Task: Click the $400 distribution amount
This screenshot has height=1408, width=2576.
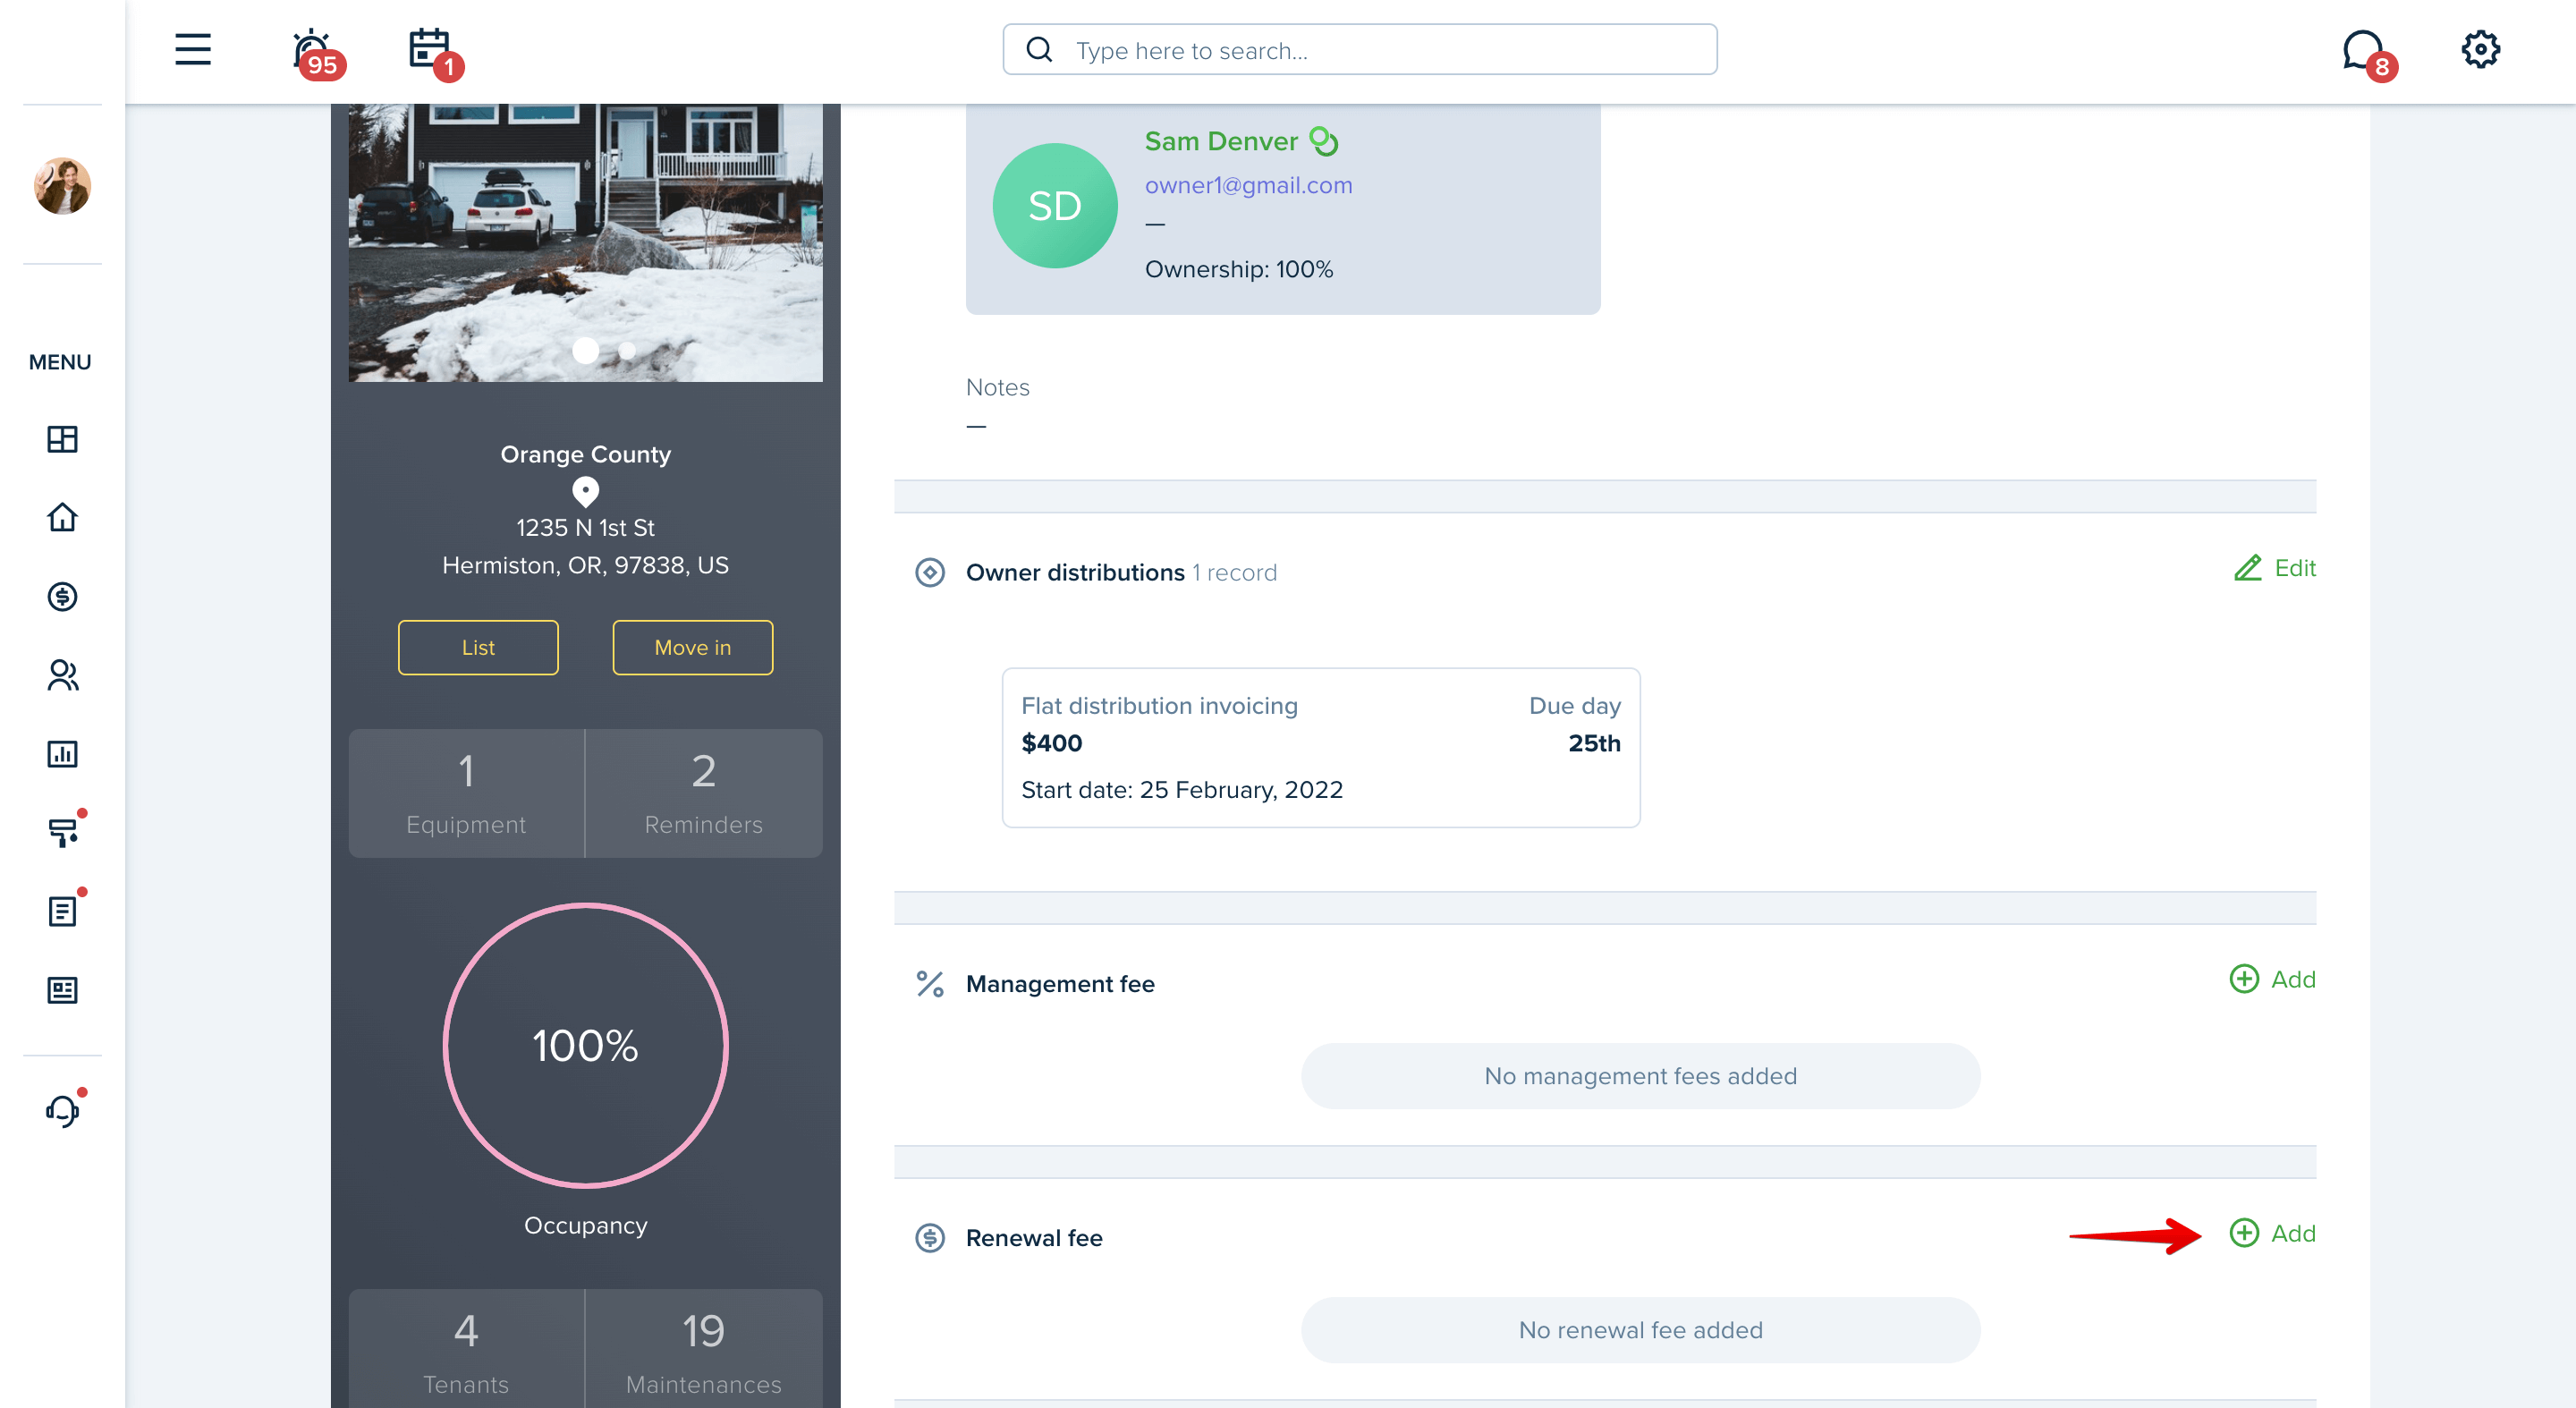Action: click(x=1051, y=743)
